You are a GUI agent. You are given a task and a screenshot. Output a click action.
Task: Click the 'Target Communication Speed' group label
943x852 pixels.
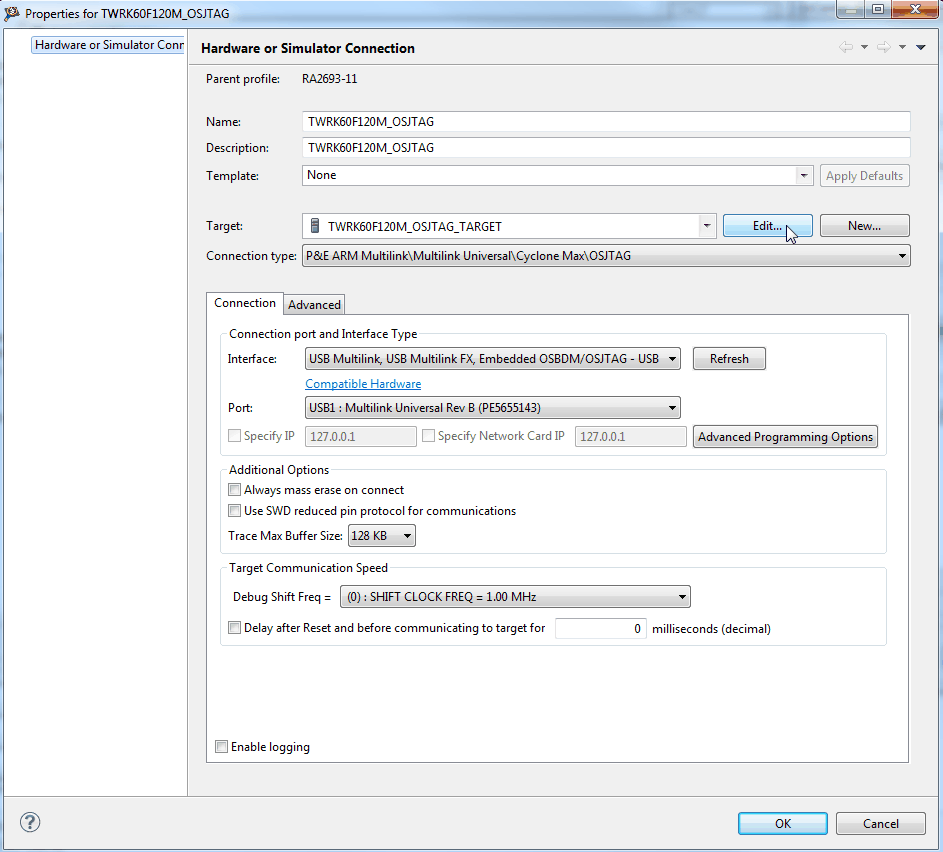coord(309,568)
